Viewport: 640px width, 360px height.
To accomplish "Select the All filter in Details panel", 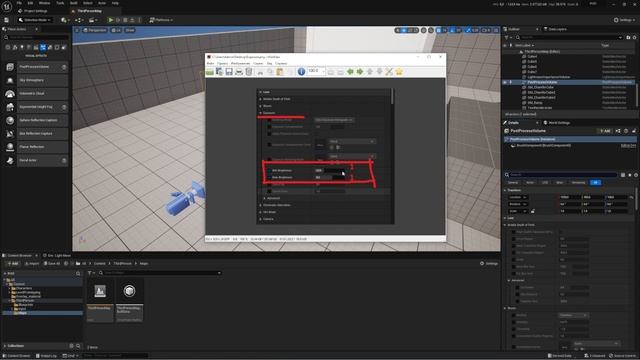I will 596,182.
